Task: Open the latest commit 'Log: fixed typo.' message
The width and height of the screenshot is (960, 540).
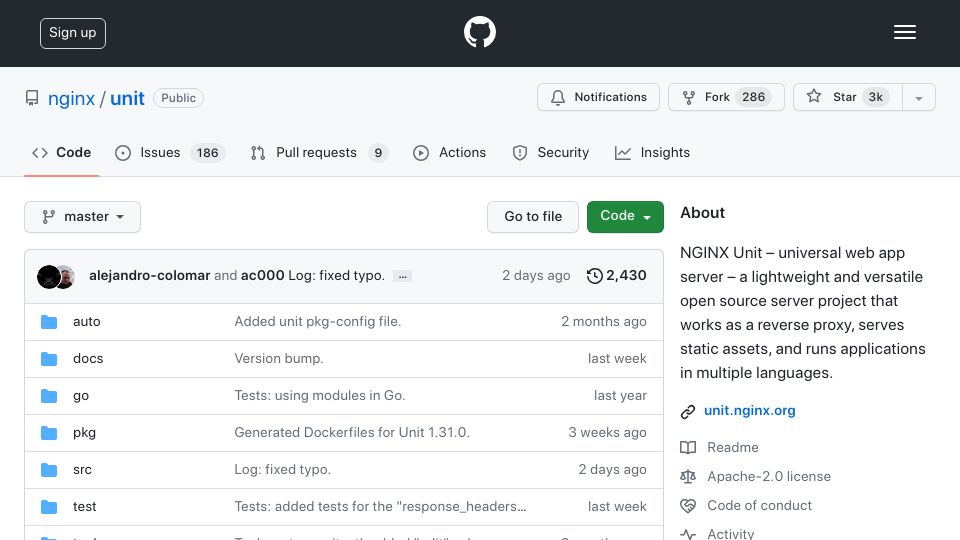Action: pyautogui.click(x=336, y=276)
